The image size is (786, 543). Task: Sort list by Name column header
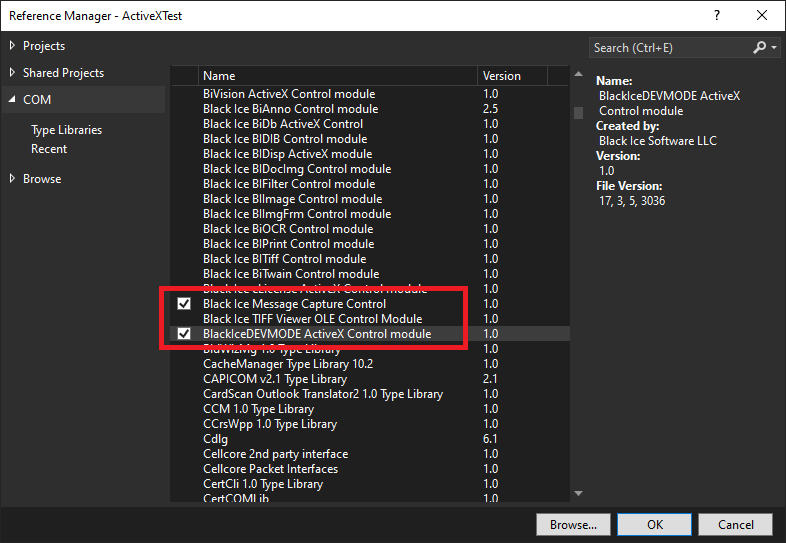click(x=337, y=76)
